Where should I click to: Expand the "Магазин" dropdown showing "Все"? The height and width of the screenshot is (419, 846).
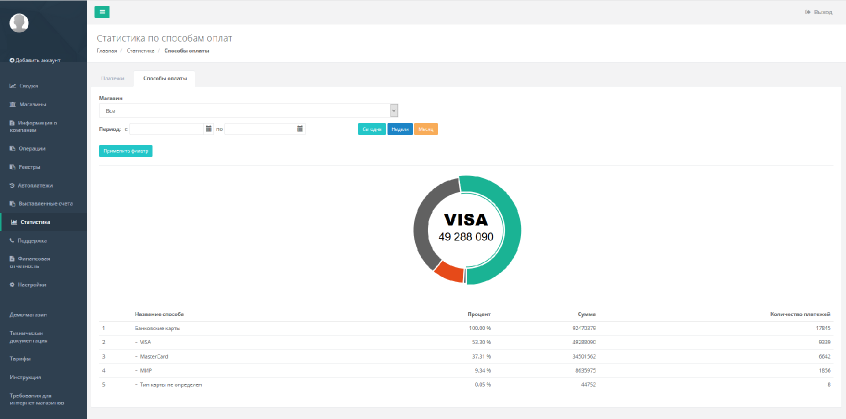249,111
